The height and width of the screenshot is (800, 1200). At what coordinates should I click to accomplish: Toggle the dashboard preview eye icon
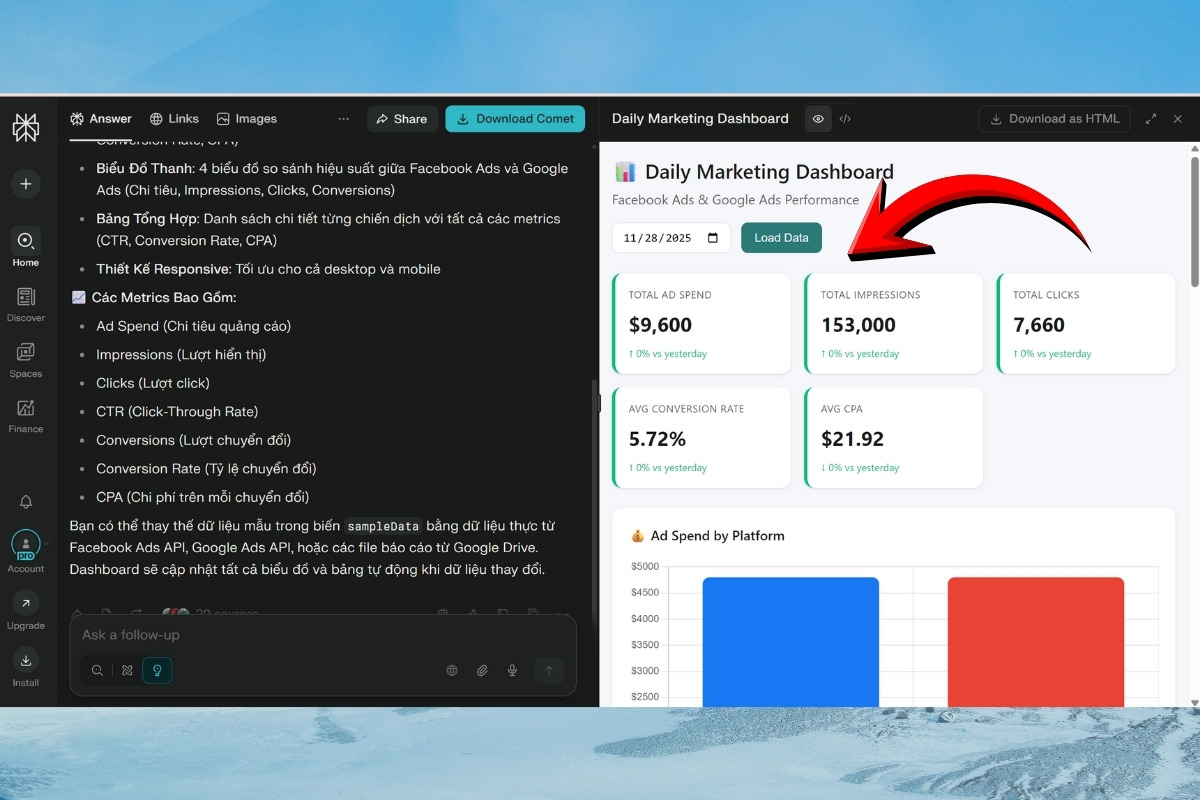click(x=818, y=118)
